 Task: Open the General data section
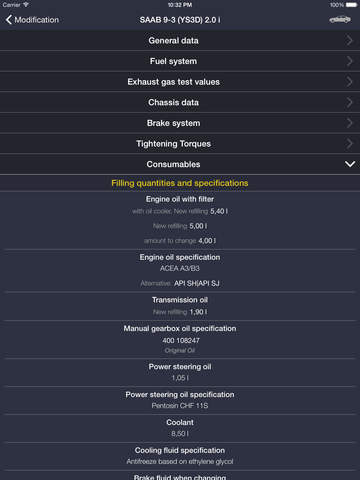tap(180, 40)
